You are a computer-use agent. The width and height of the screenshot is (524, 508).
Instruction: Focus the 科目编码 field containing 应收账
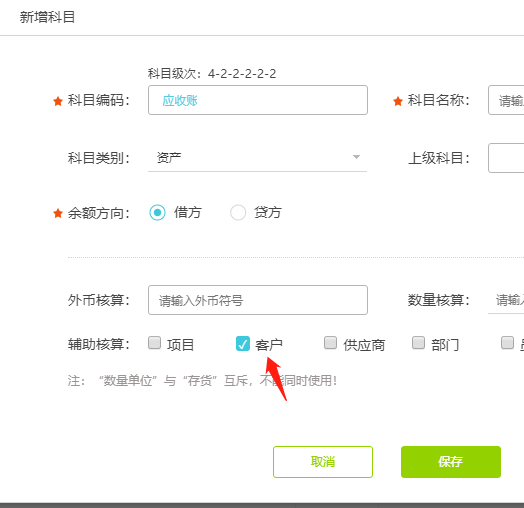(x=258, y=100)
